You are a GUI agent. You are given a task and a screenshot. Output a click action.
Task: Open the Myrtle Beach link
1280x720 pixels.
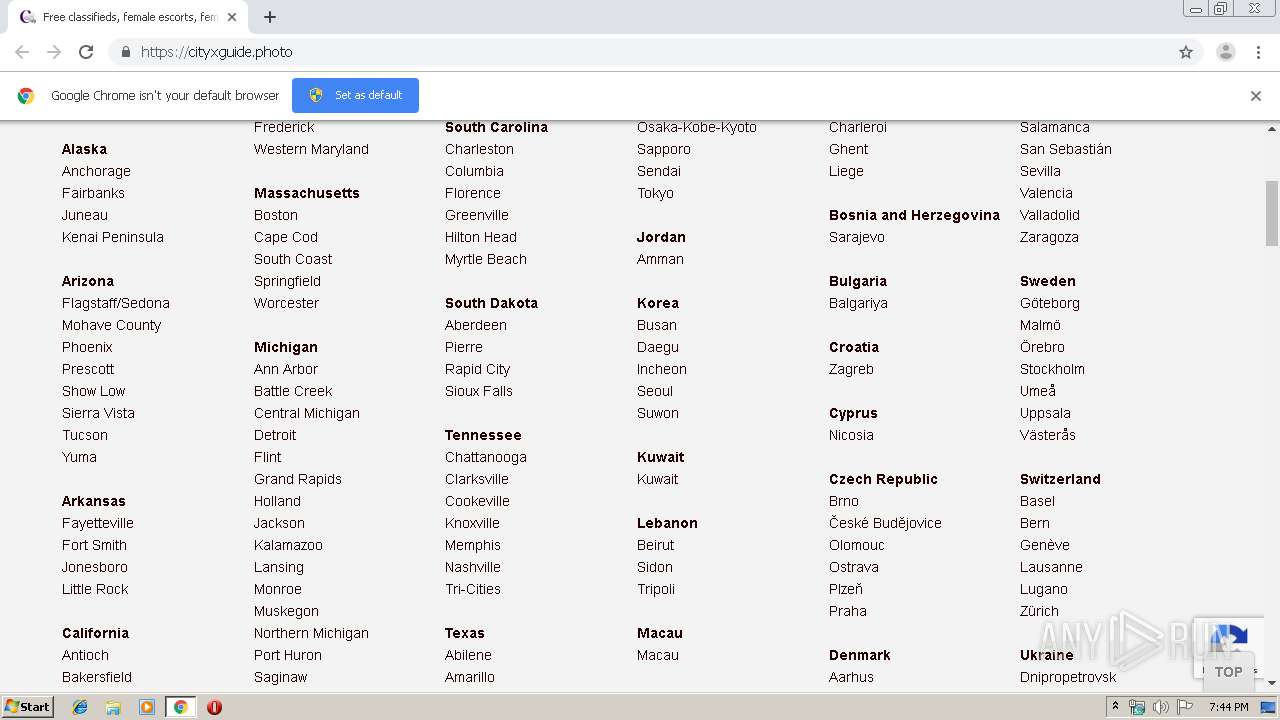(486, 259)
